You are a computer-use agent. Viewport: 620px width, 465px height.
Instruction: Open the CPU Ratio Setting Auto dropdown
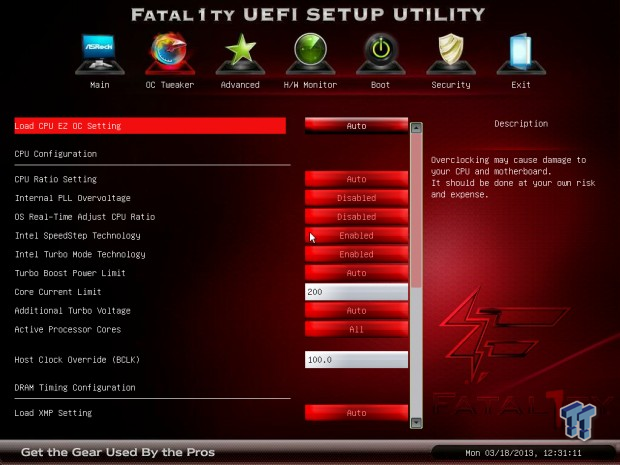tap(356, 179)
